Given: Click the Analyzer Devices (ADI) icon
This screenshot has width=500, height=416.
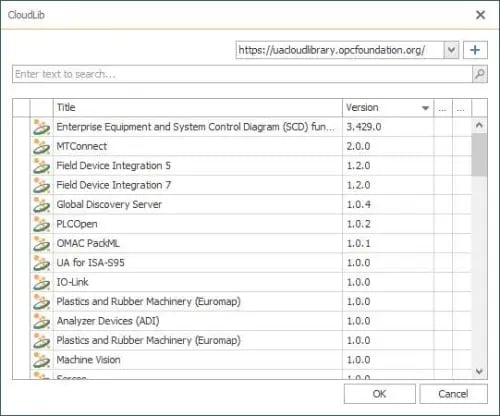Looking at the screenshot, I should coord(41,321).
